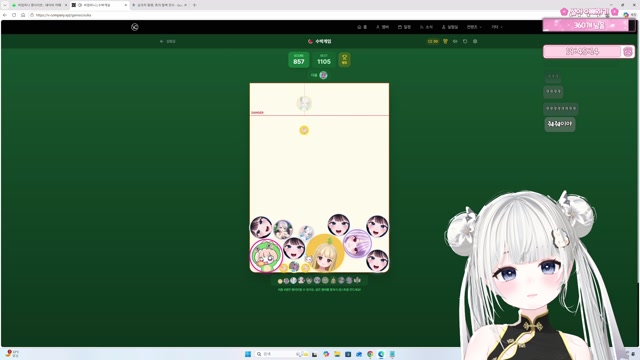Switch to the first browser tab with green favicon
640x360 pixels.
coord(39,5)
